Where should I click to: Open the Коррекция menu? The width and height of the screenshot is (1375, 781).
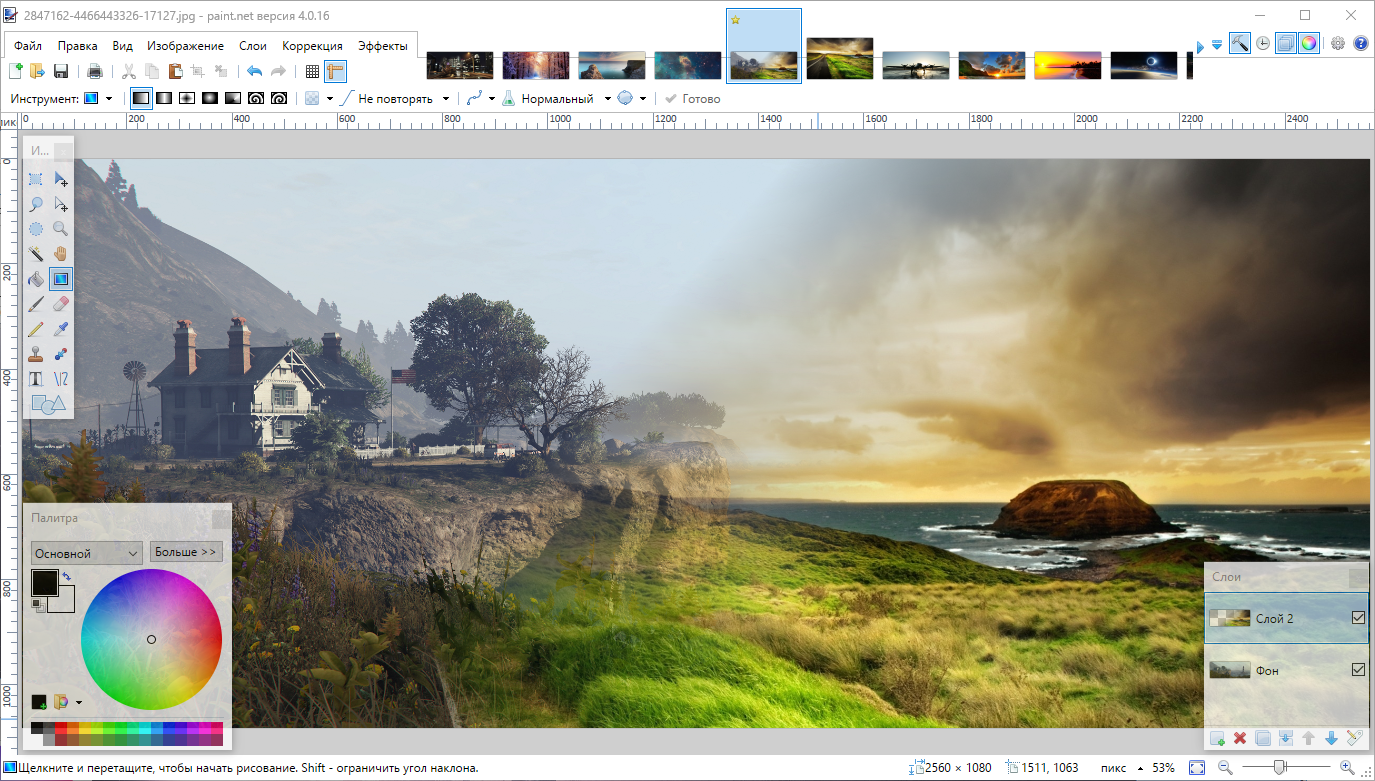[x=312, y=46]
